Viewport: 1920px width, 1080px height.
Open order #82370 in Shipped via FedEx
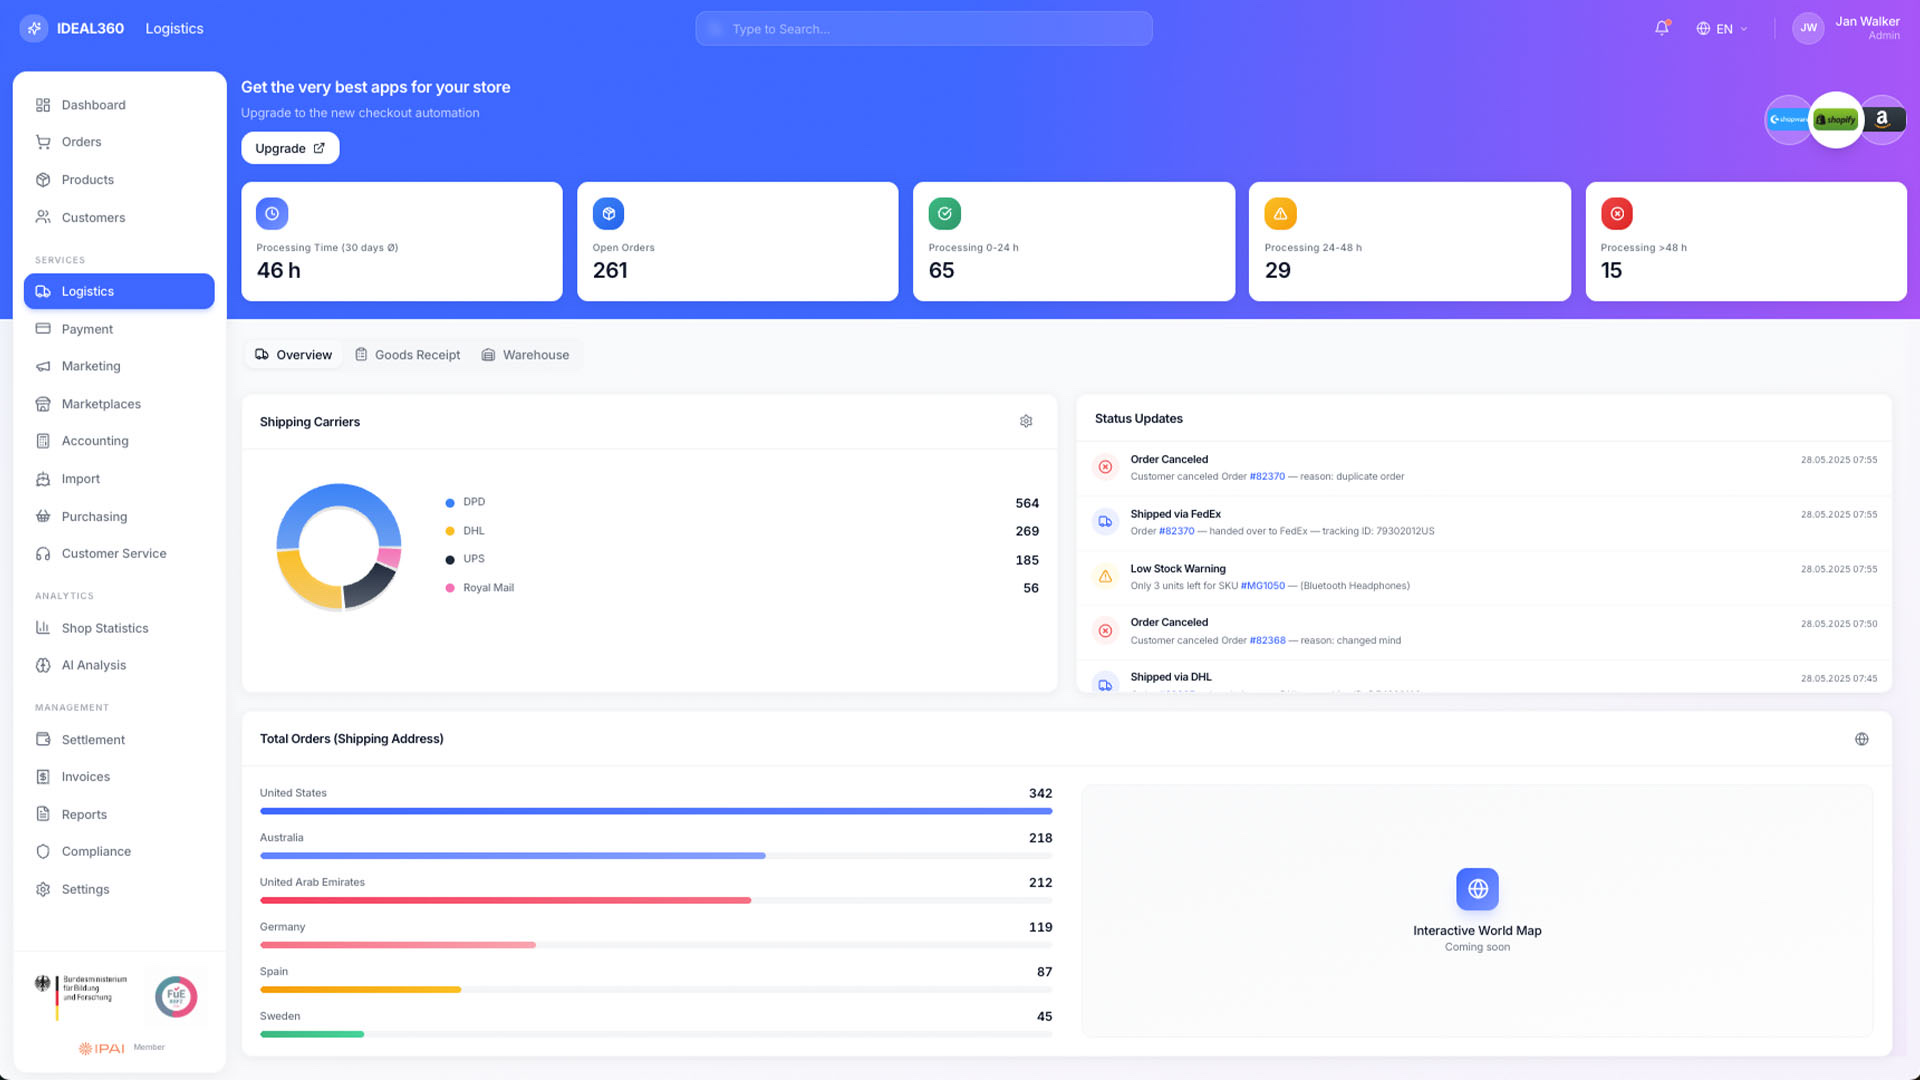click(1177, 532)
